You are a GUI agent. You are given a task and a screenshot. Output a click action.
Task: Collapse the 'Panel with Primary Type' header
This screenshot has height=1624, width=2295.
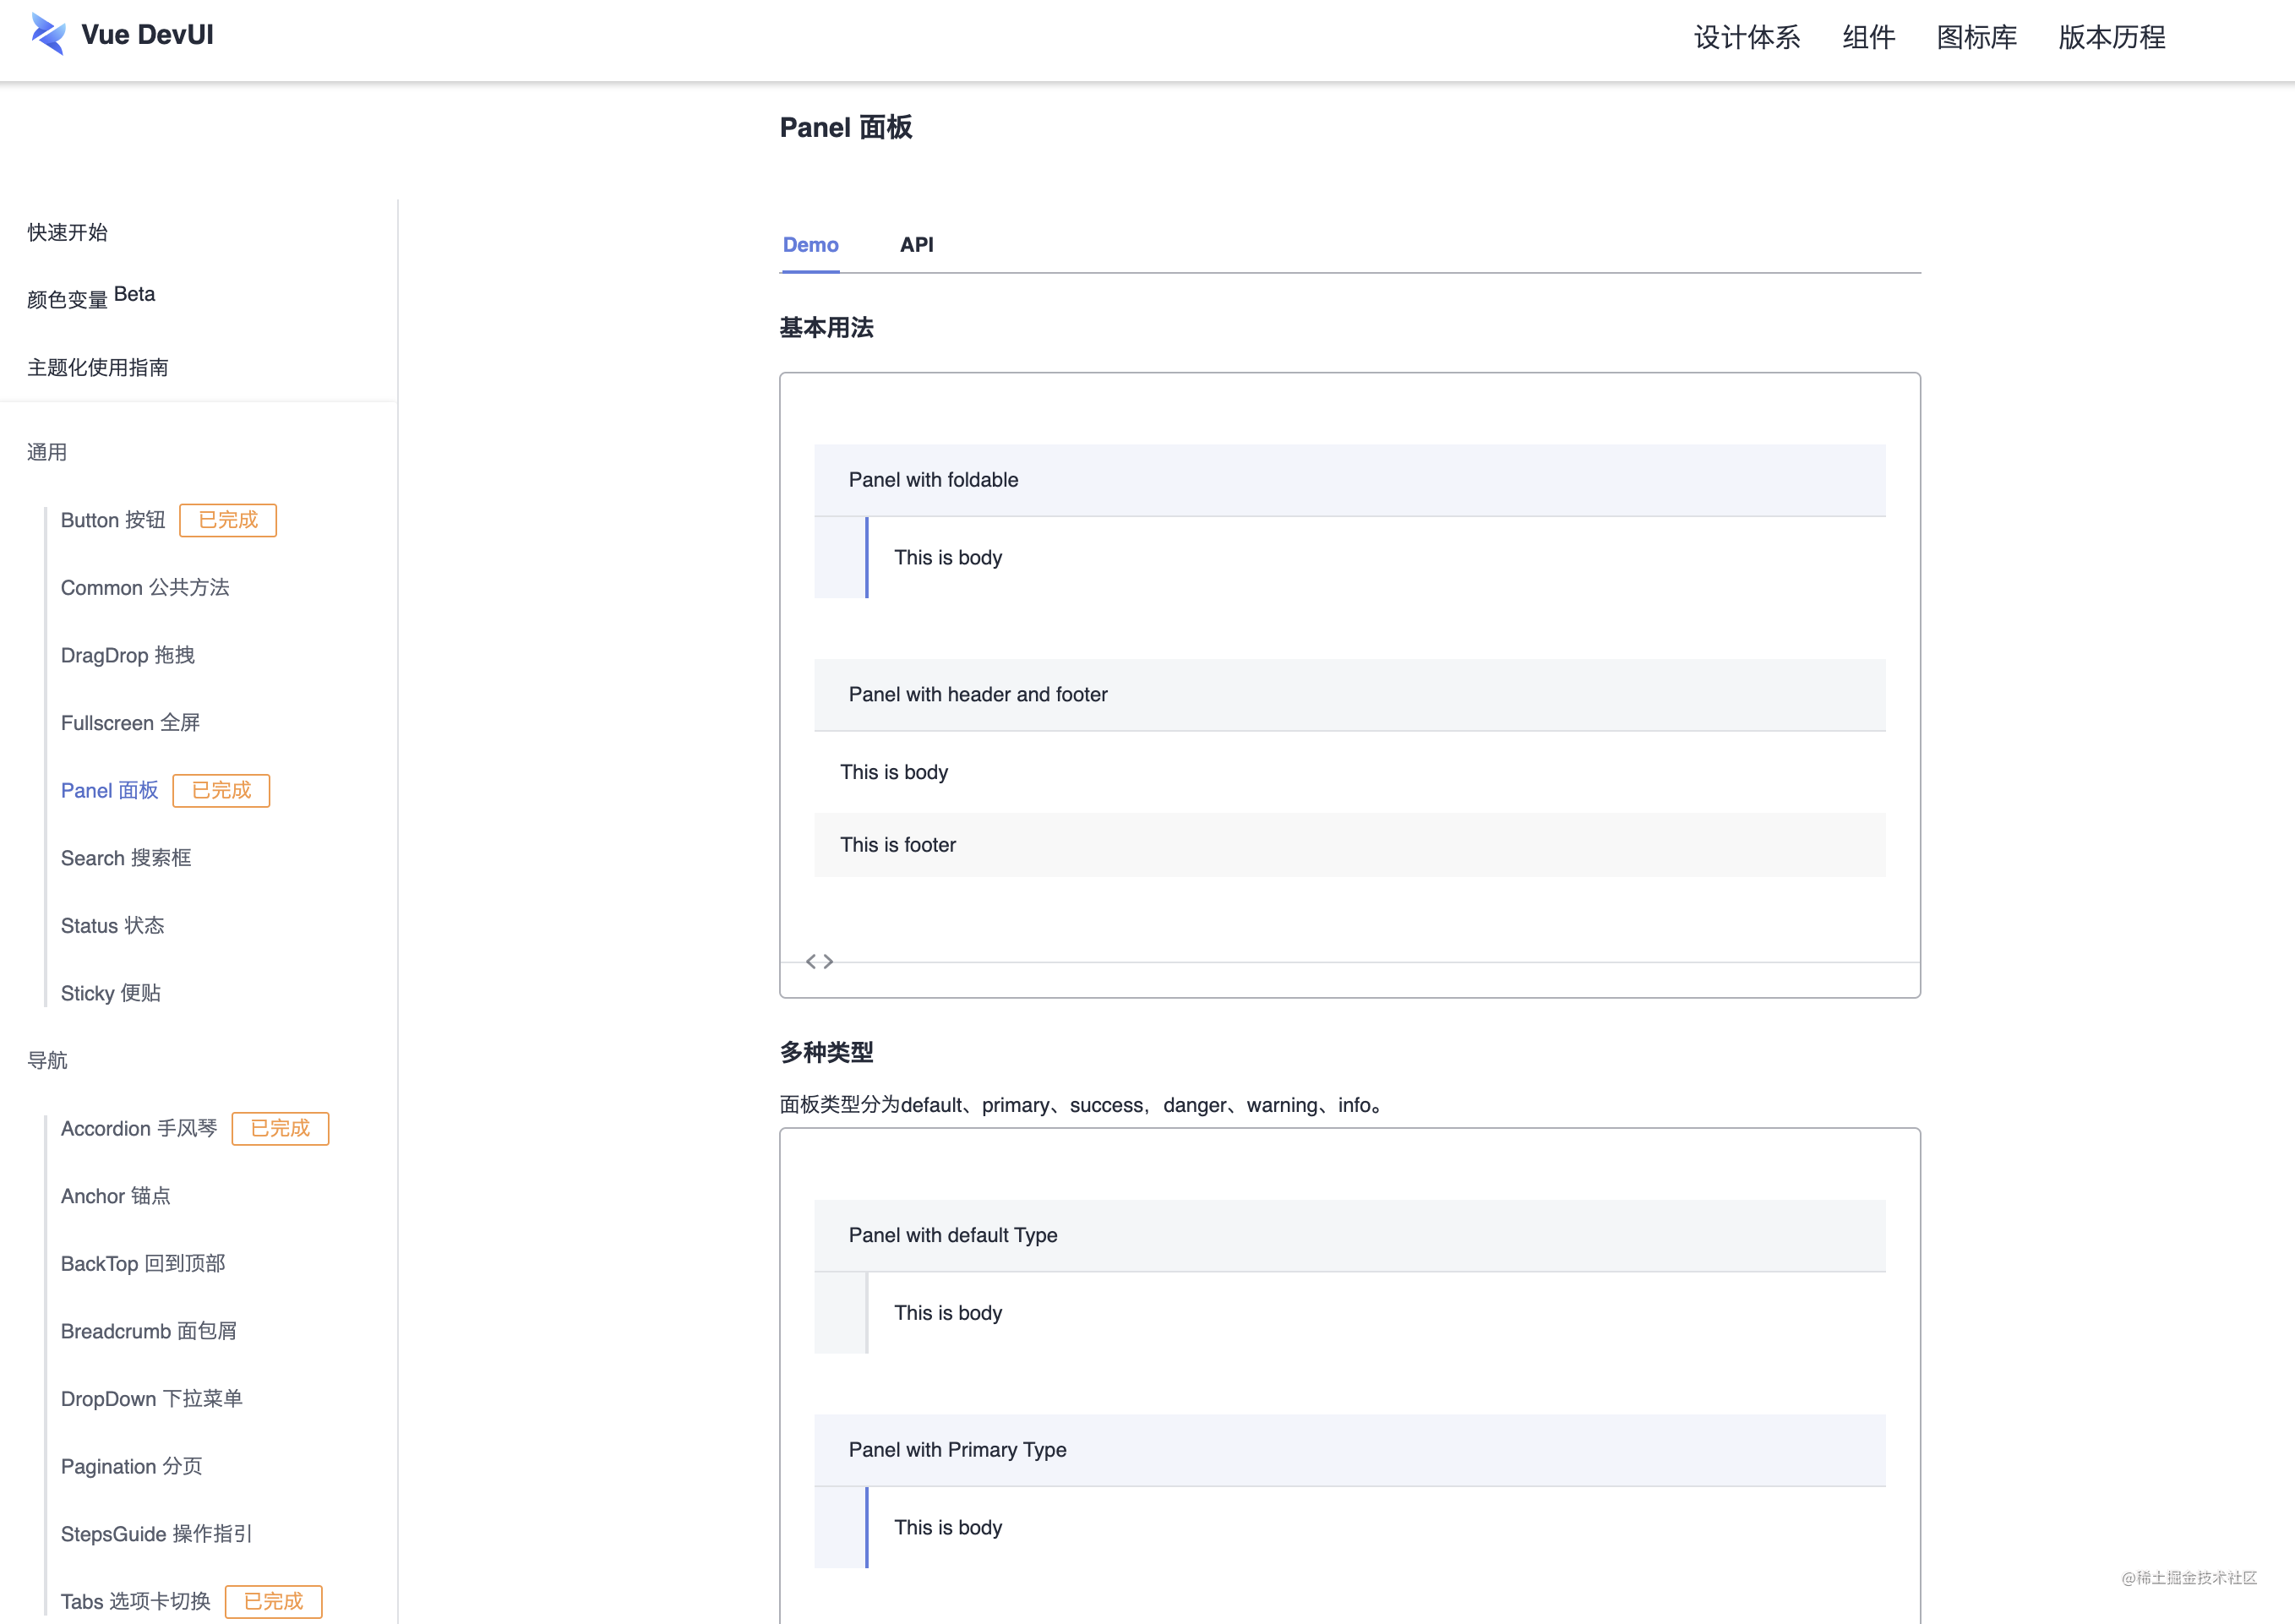click(x=1349, y=1450)
